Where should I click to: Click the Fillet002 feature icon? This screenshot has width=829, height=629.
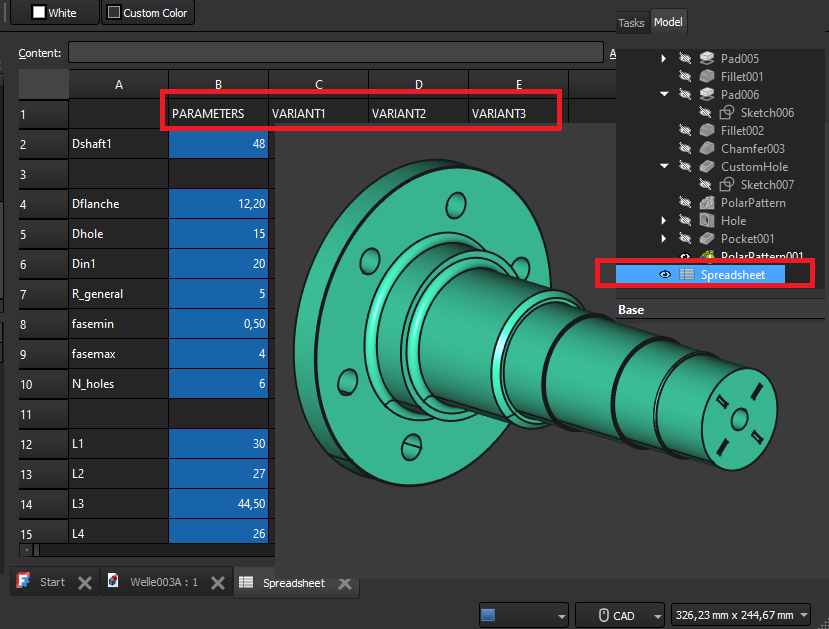707,130
